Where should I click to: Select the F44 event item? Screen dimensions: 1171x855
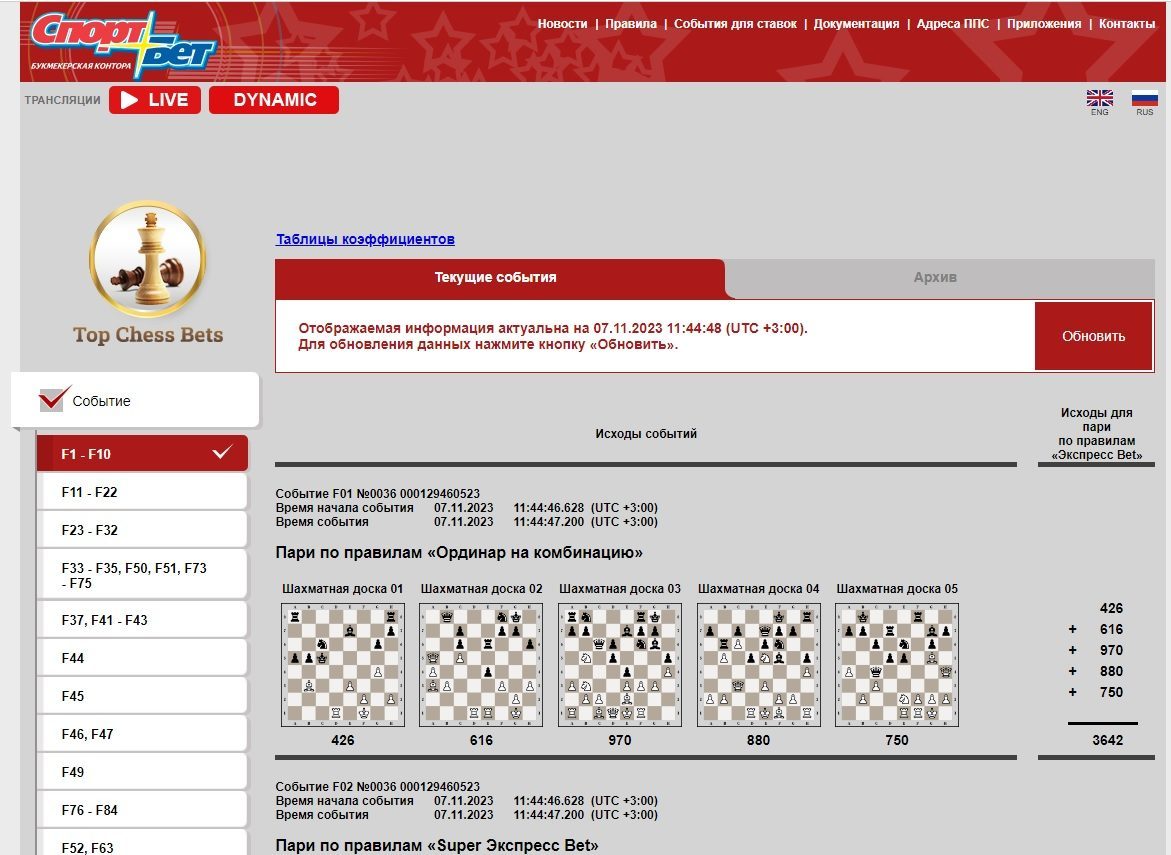(142, 658)
